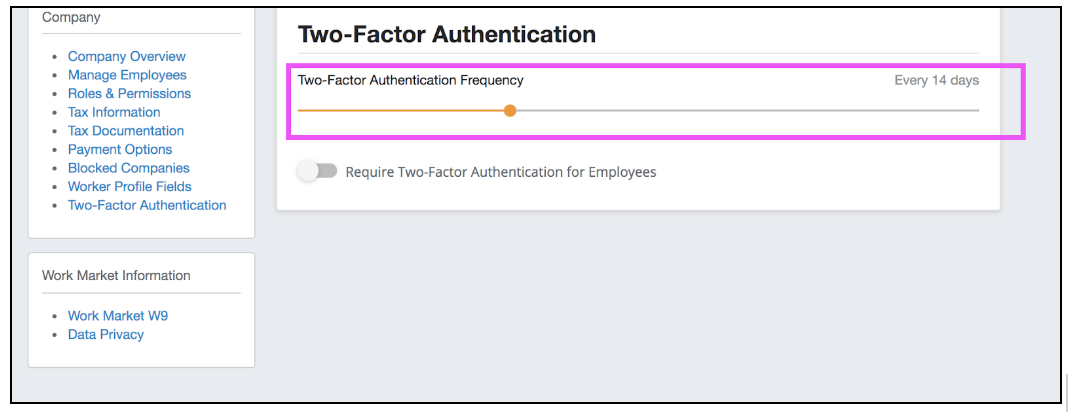1068x412 pixels.
Task: Enable Require Two-Factor Authentication for Employees switch
Action: [x=318, y=172]
